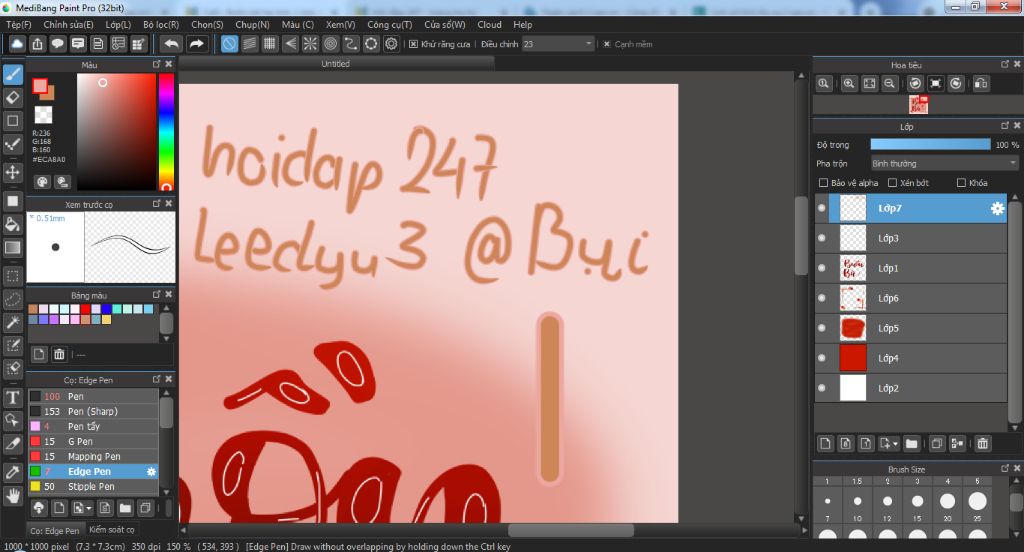The width and height of the screenshot is (1024, 552).
Task: Open the Tệp(F) menu
Action: pyautogui.click(x=19, y=24)
